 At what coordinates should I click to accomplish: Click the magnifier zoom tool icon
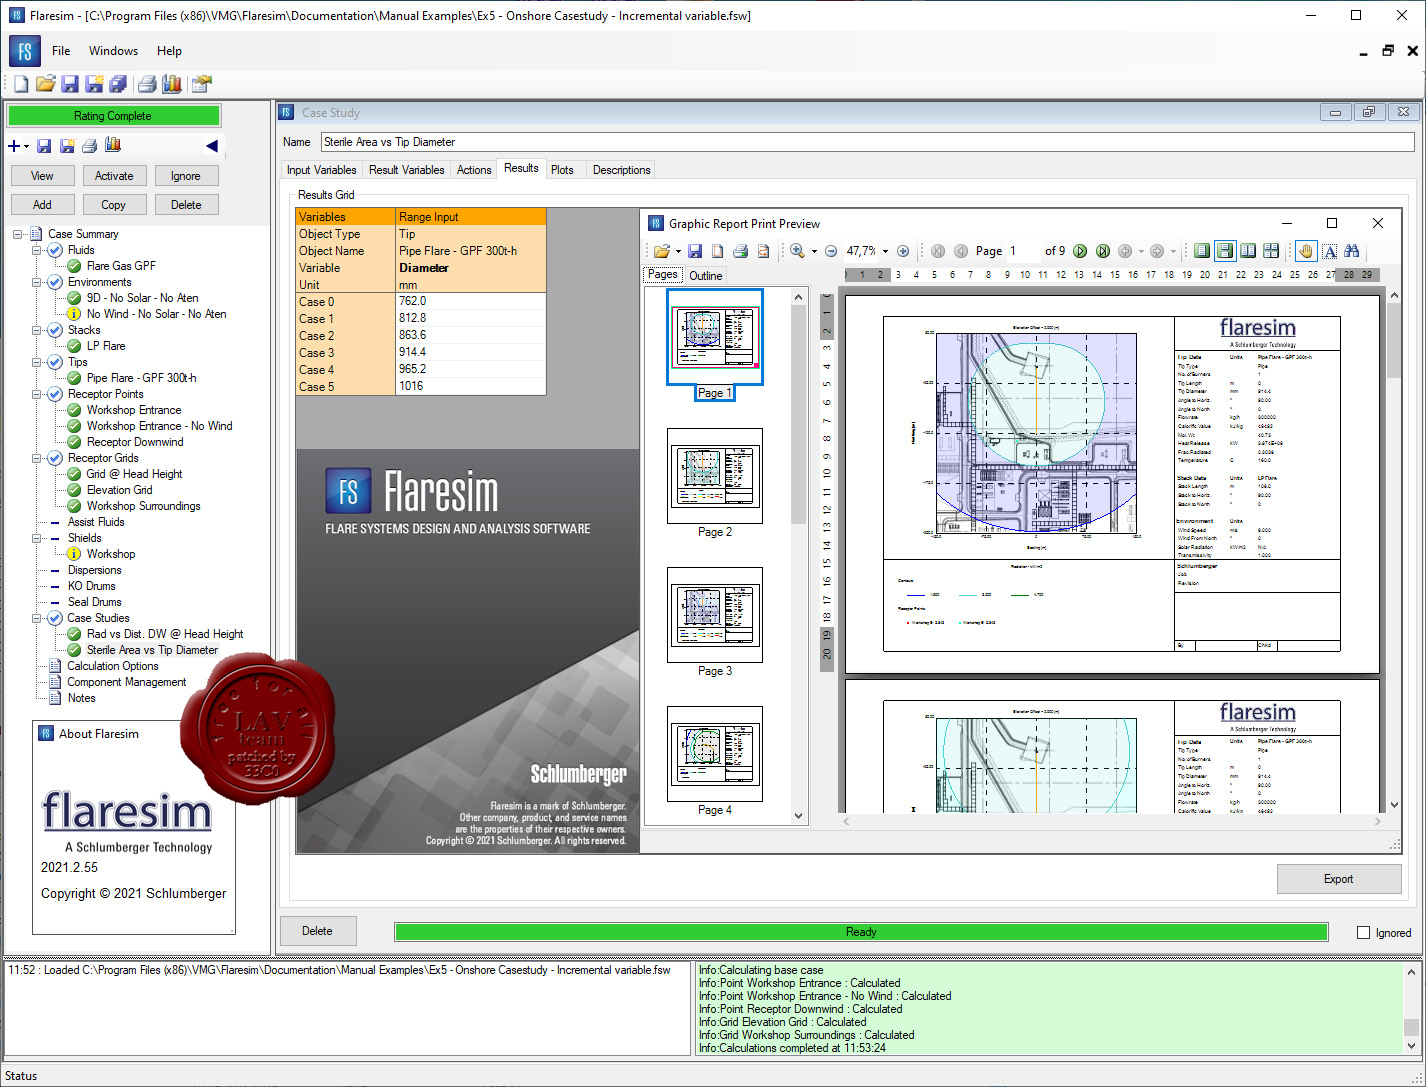(x=797, y=251)
